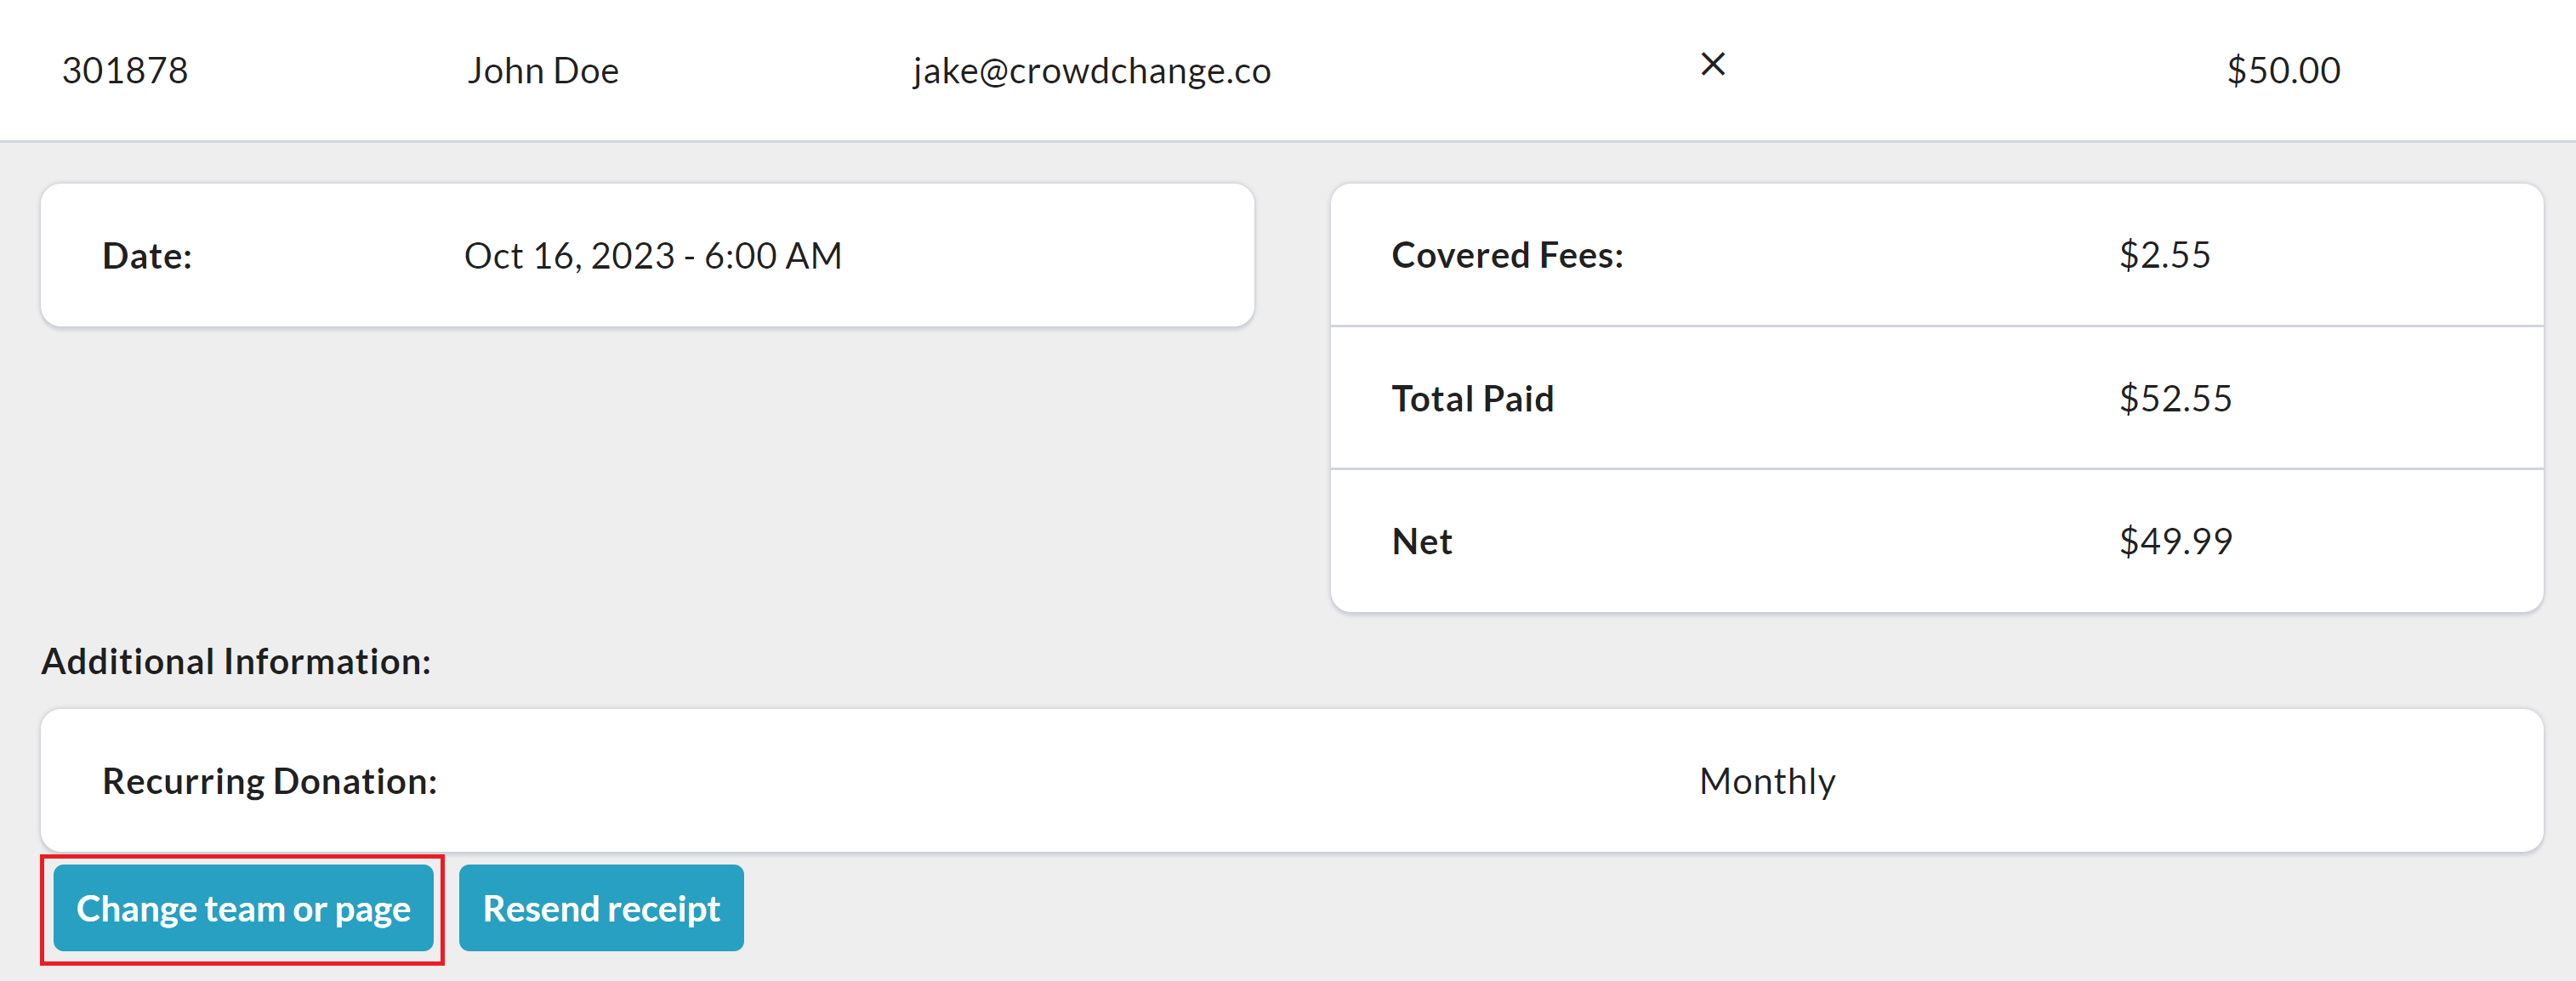Viewport: 2576px width, 981px height.
Task: Click the Total Paid label
Action: click(1472, 399)
